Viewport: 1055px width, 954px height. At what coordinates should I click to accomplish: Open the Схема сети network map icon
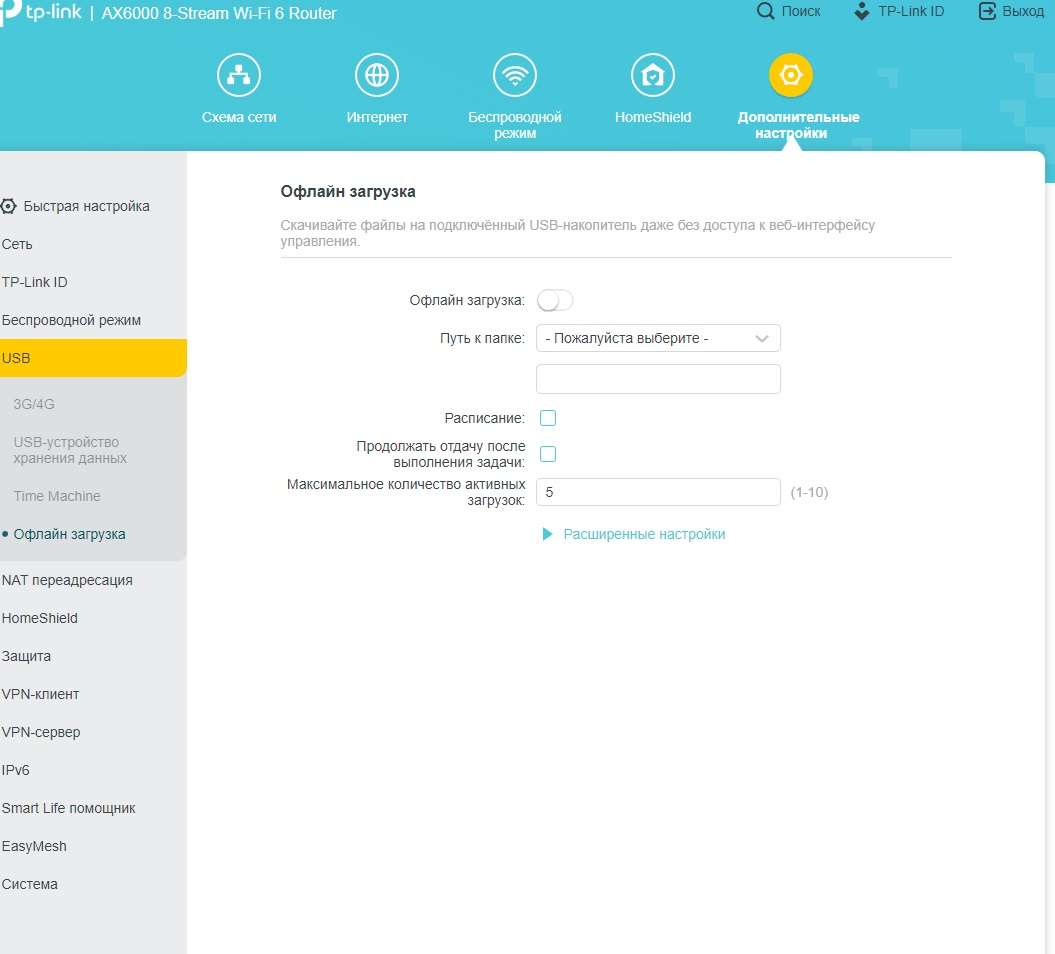point(239,76)
